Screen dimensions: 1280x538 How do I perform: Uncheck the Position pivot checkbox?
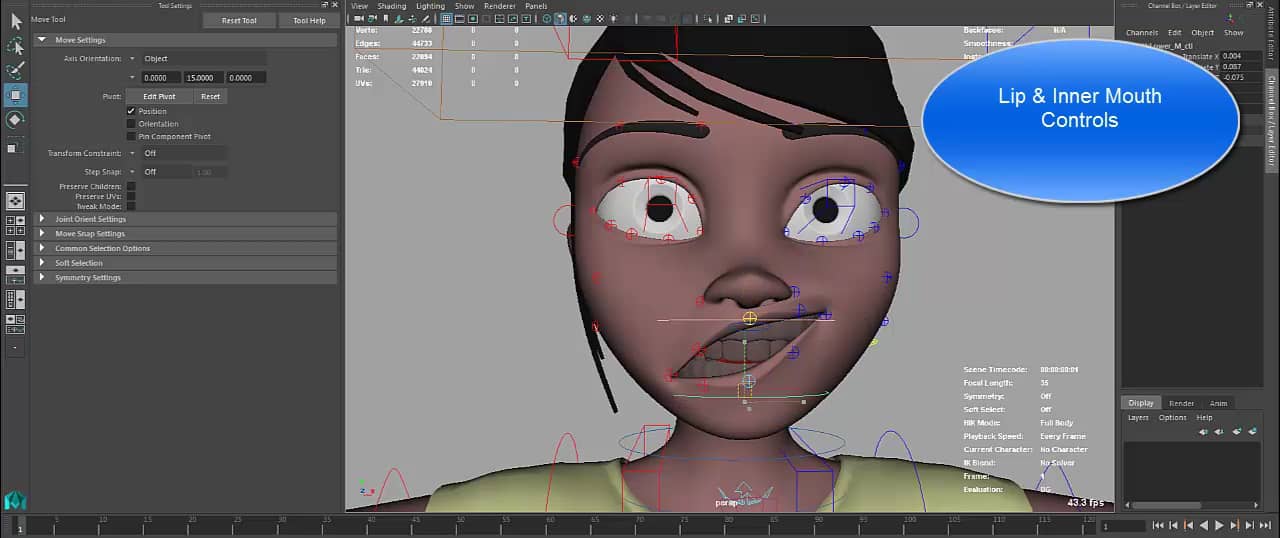131,111
